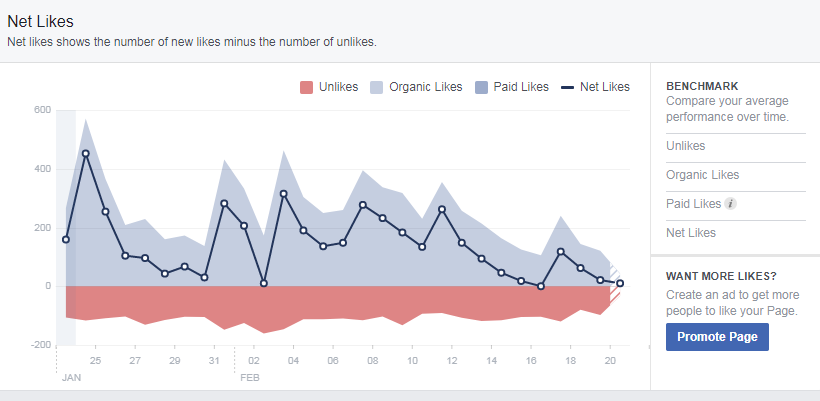This screenshot has width=820, height=401.
Task: Click the highest net likes data point
Action: [86, 154]
